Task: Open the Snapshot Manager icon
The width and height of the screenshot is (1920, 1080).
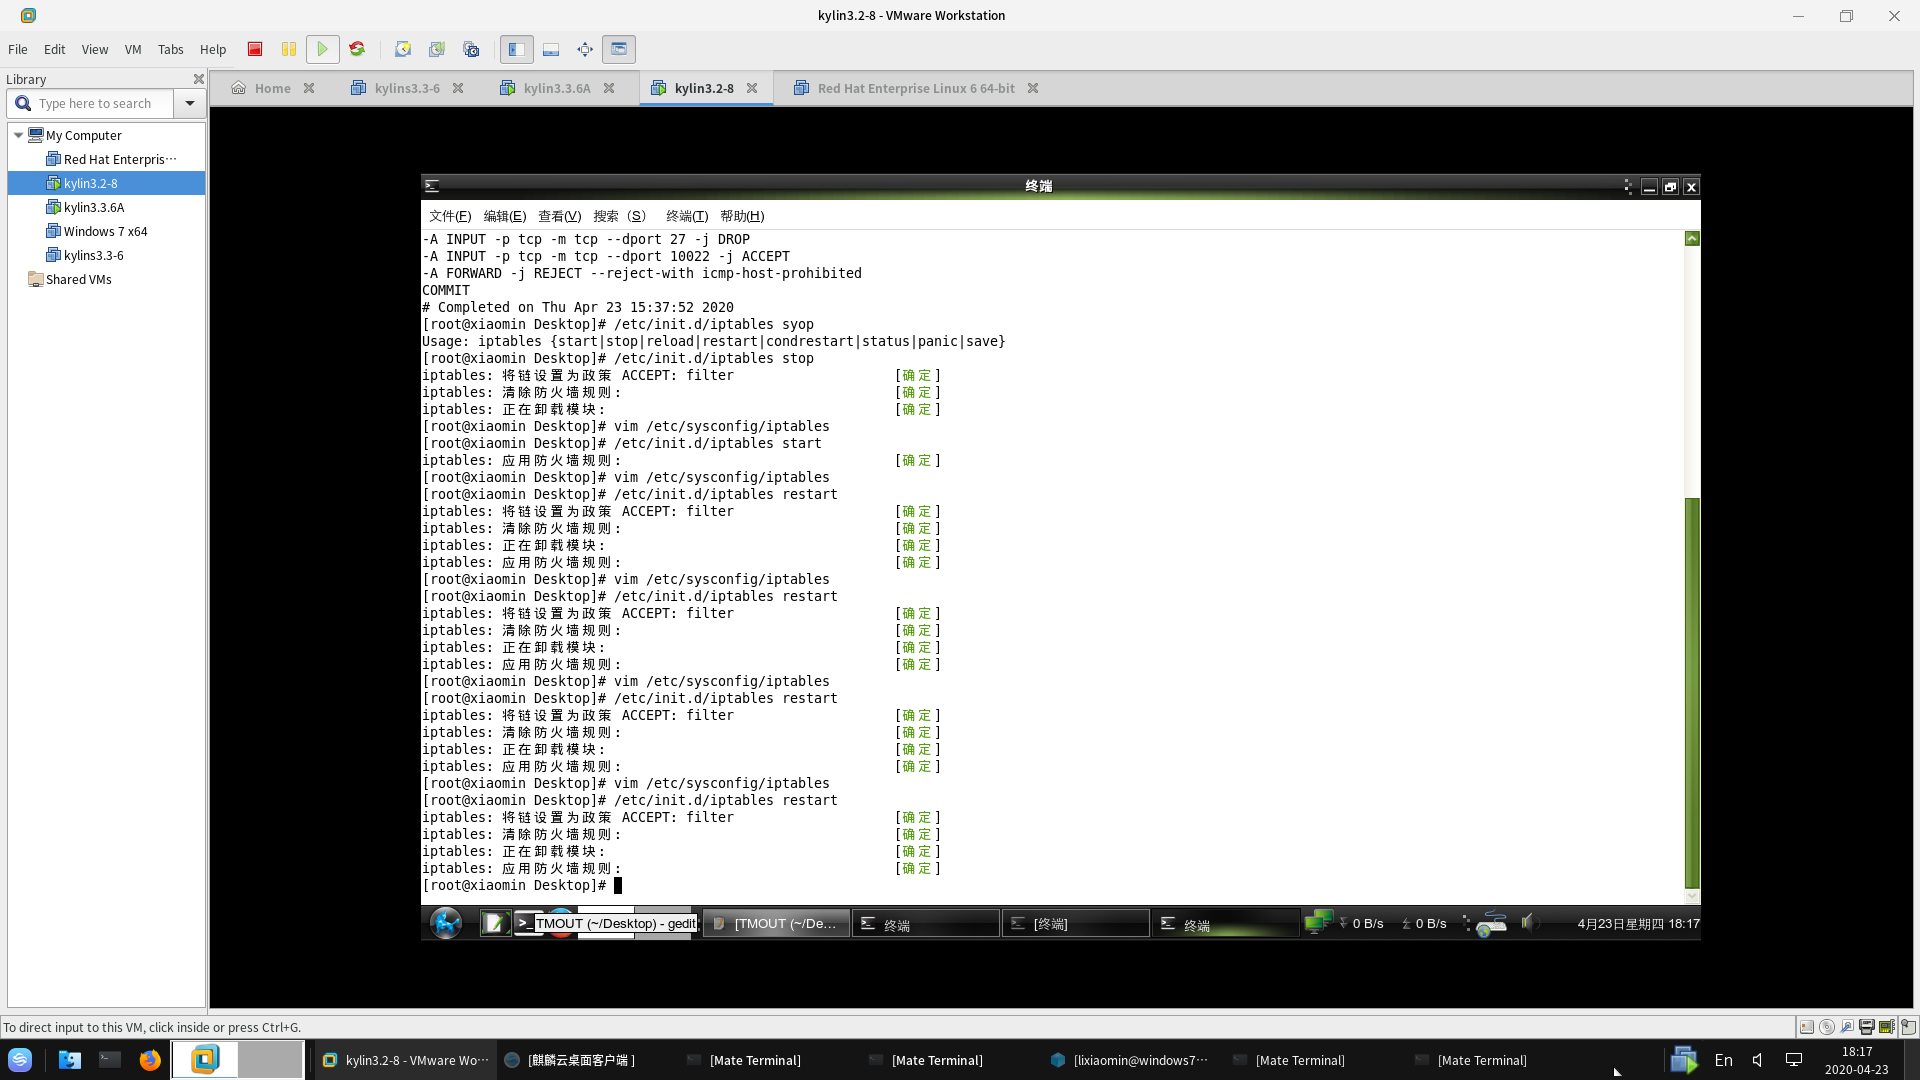Action: (471, 49)
